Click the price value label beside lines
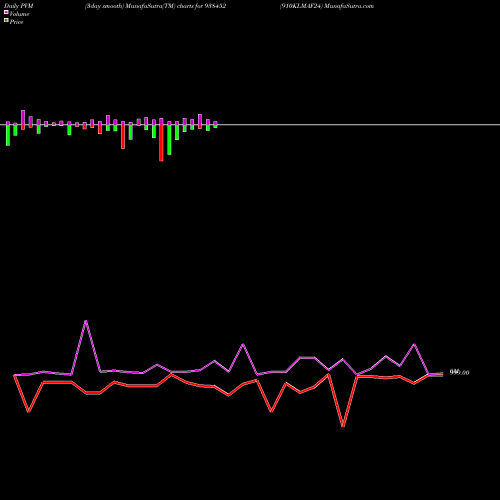 tap(459, 372)
